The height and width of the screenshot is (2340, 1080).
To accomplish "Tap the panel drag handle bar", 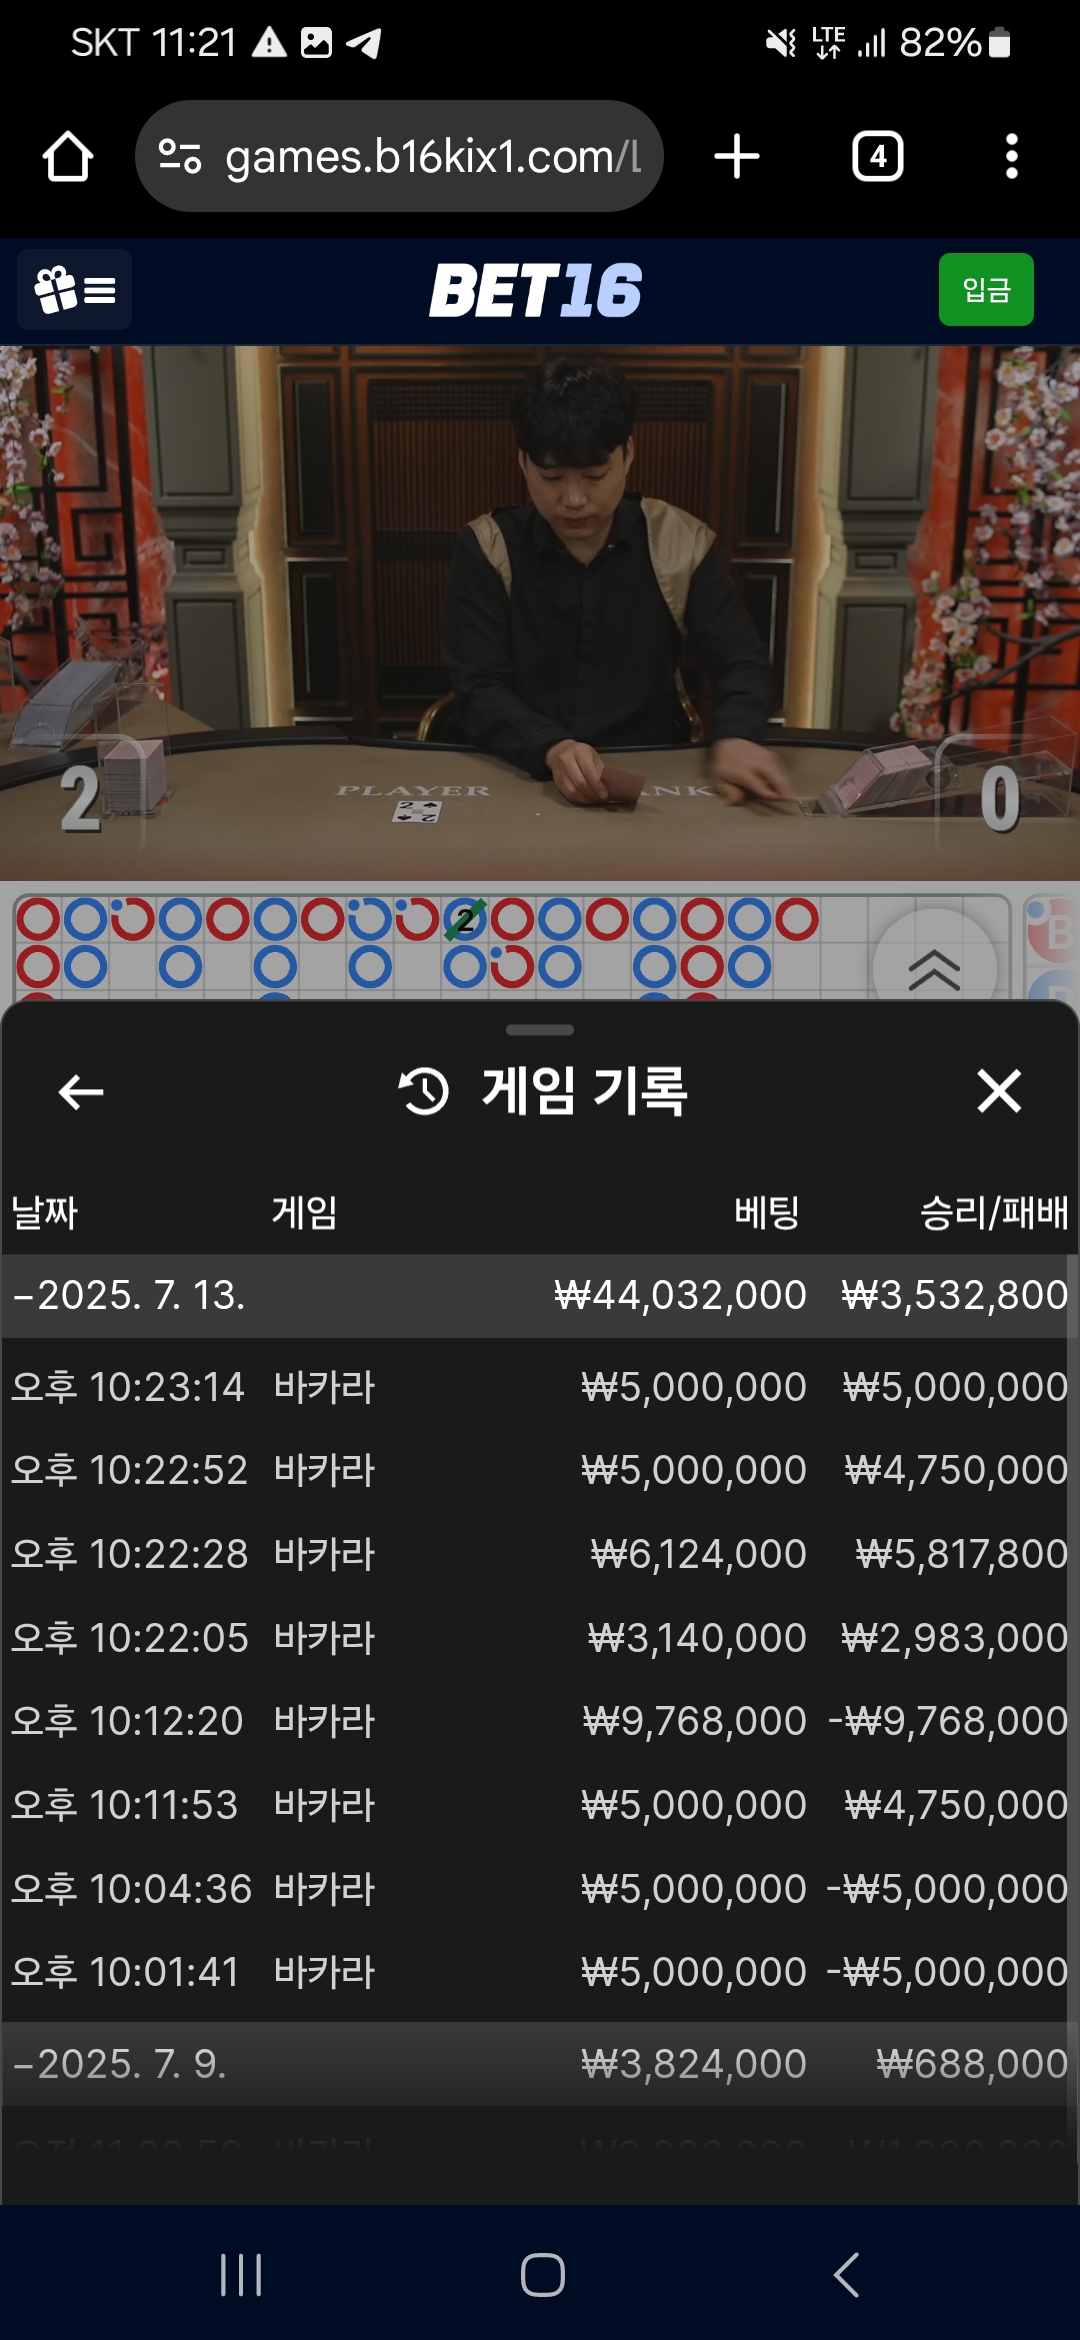I will pos(540,1030).
